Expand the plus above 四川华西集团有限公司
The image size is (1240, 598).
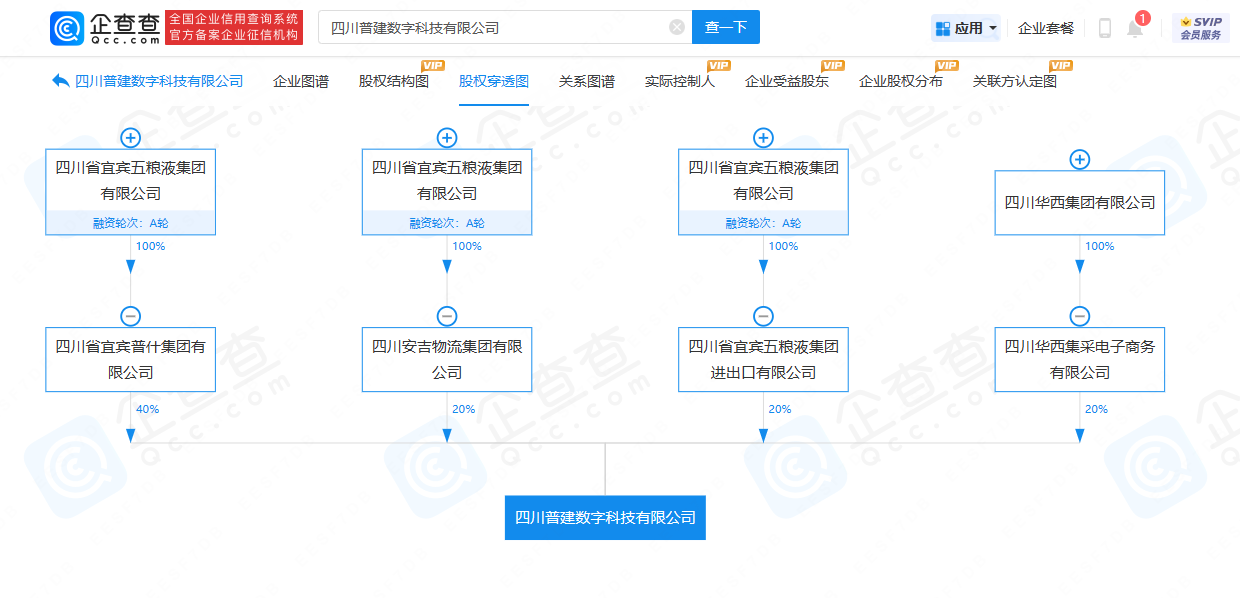(1080, 159)
